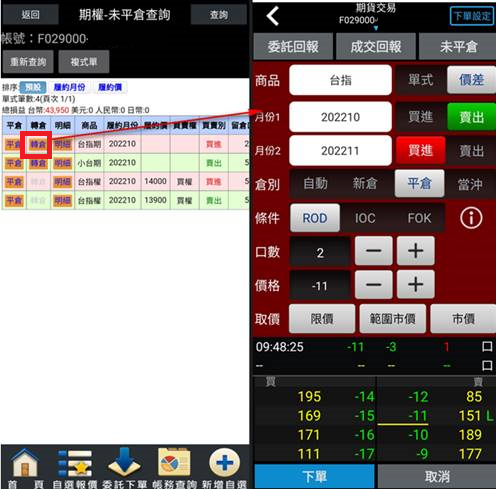496x489 pixels.
Task: Select FOK order condition
Action: (419, 218)
